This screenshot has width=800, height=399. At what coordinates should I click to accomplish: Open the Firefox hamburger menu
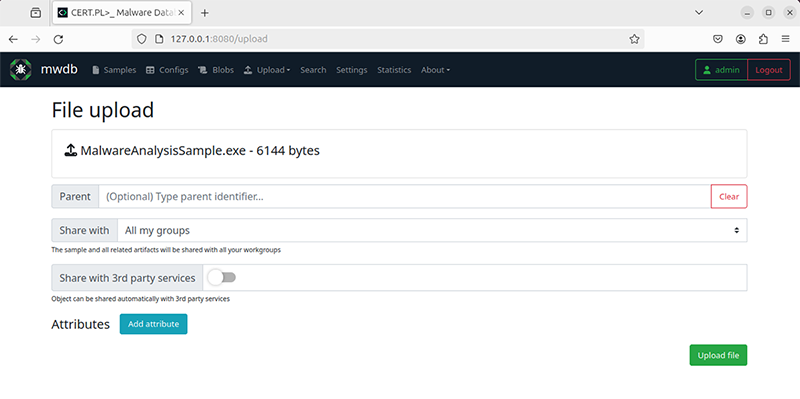(786, 39)
